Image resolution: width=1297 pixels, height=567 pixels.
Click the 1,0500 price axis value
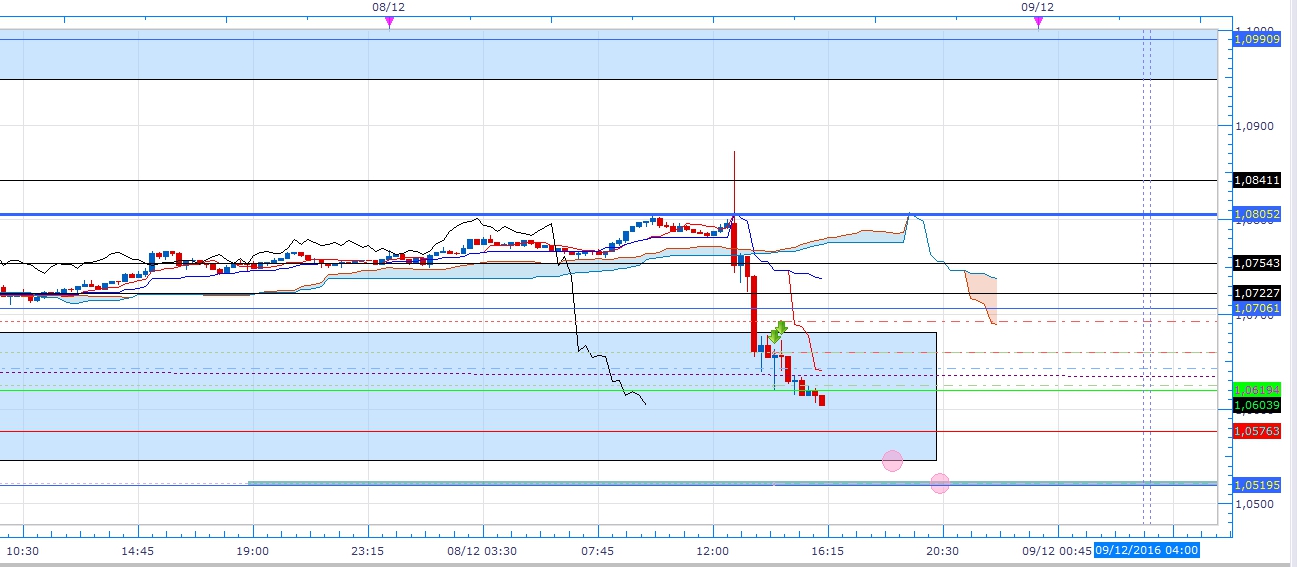click(1255, 504)
